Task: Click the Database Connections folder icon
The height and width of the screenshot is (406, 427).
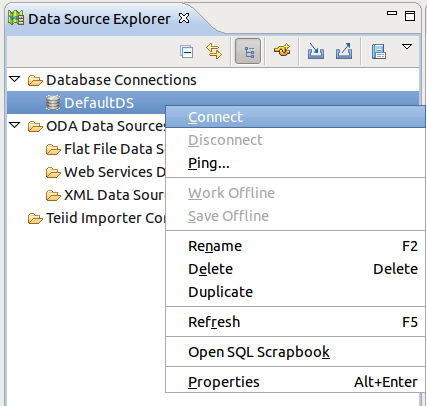Action: (x=35, y=80)
